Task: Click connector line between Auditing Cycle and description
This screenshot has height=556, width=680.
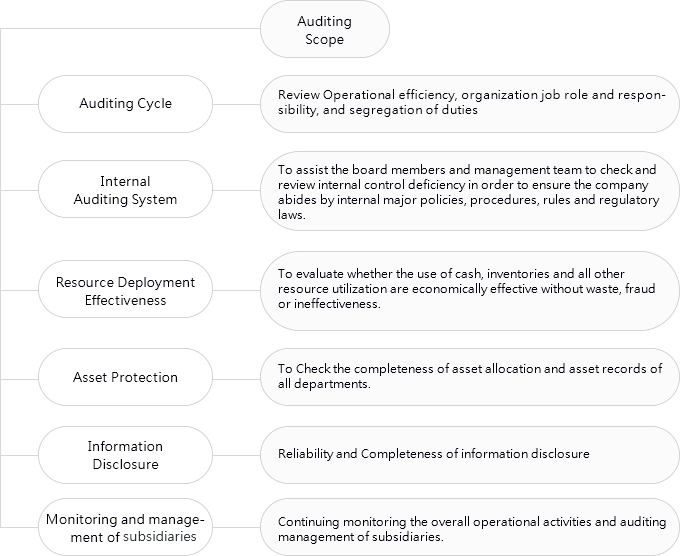Action: [236, 104]
